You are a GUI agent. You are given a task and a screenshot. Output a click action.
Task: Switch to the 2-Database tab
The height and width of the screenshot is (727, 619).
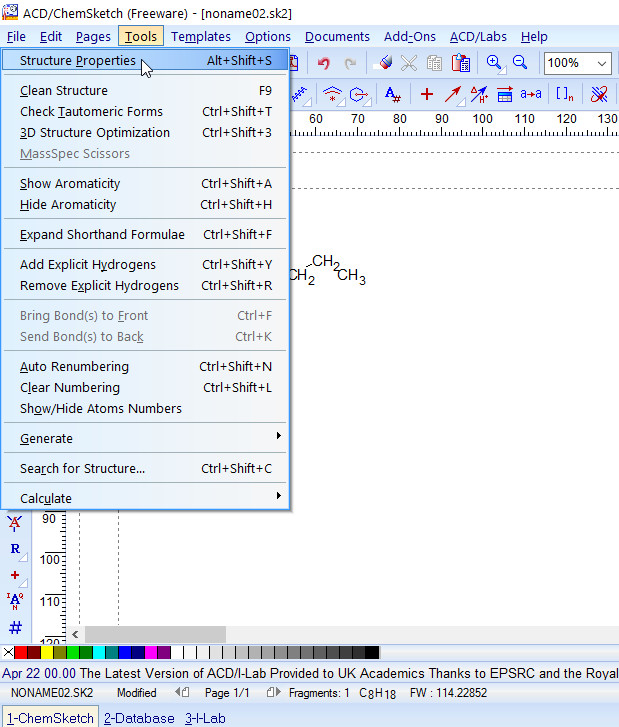tap(139, 718)
